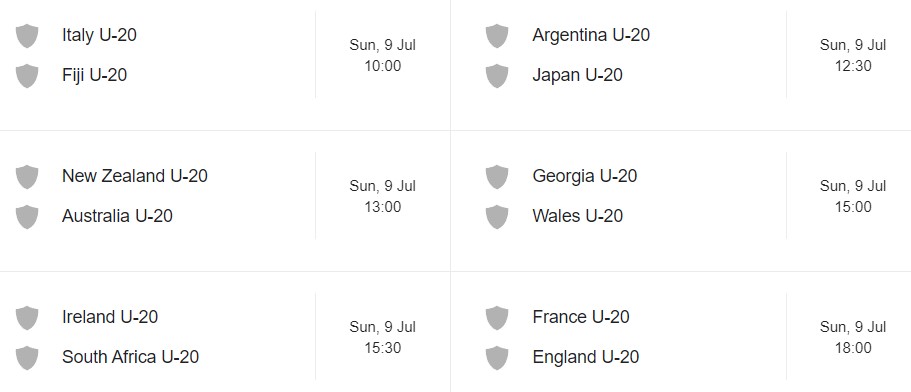Click the 10:00 kickoff time for Italy vs Fiji
This screenshot has width=911, height=392.
click(x=383, y=66)
